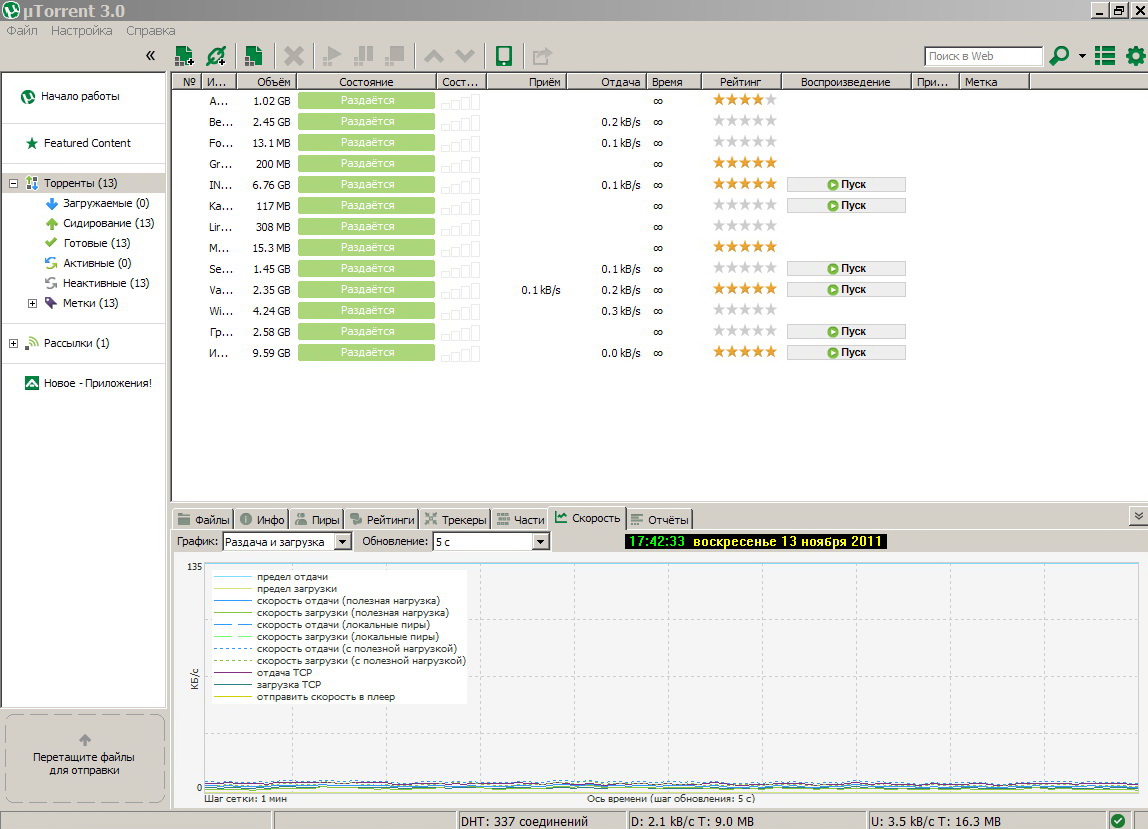The image size is (1148, 829).
Task: Click the Add Torrent from URL icon
Action: point(216,56)
